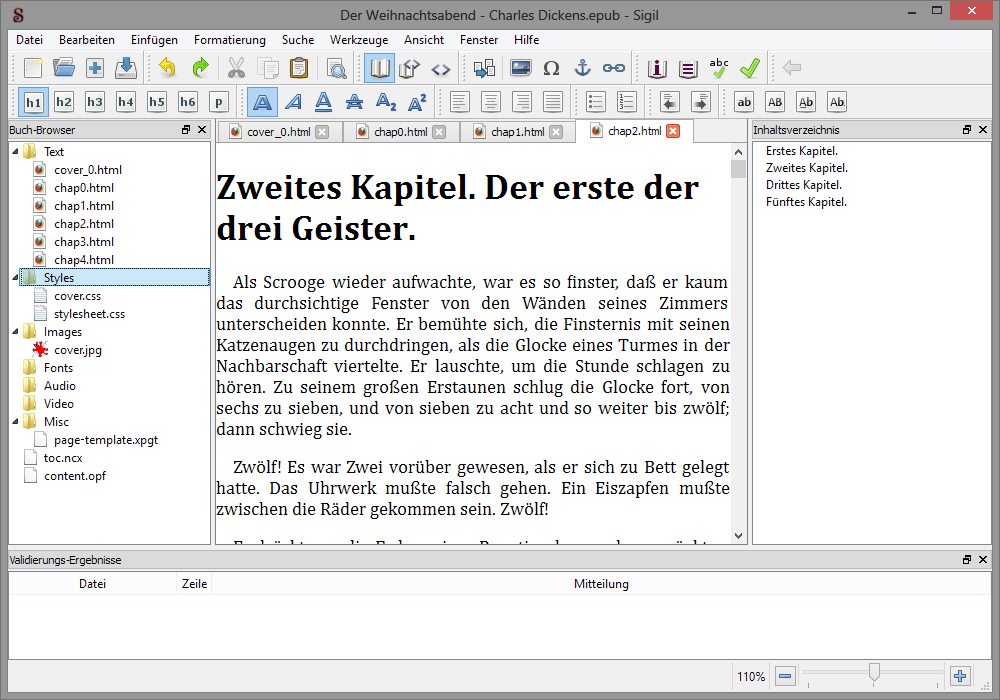Switch to the cover_0.html tab

[279, 132]
